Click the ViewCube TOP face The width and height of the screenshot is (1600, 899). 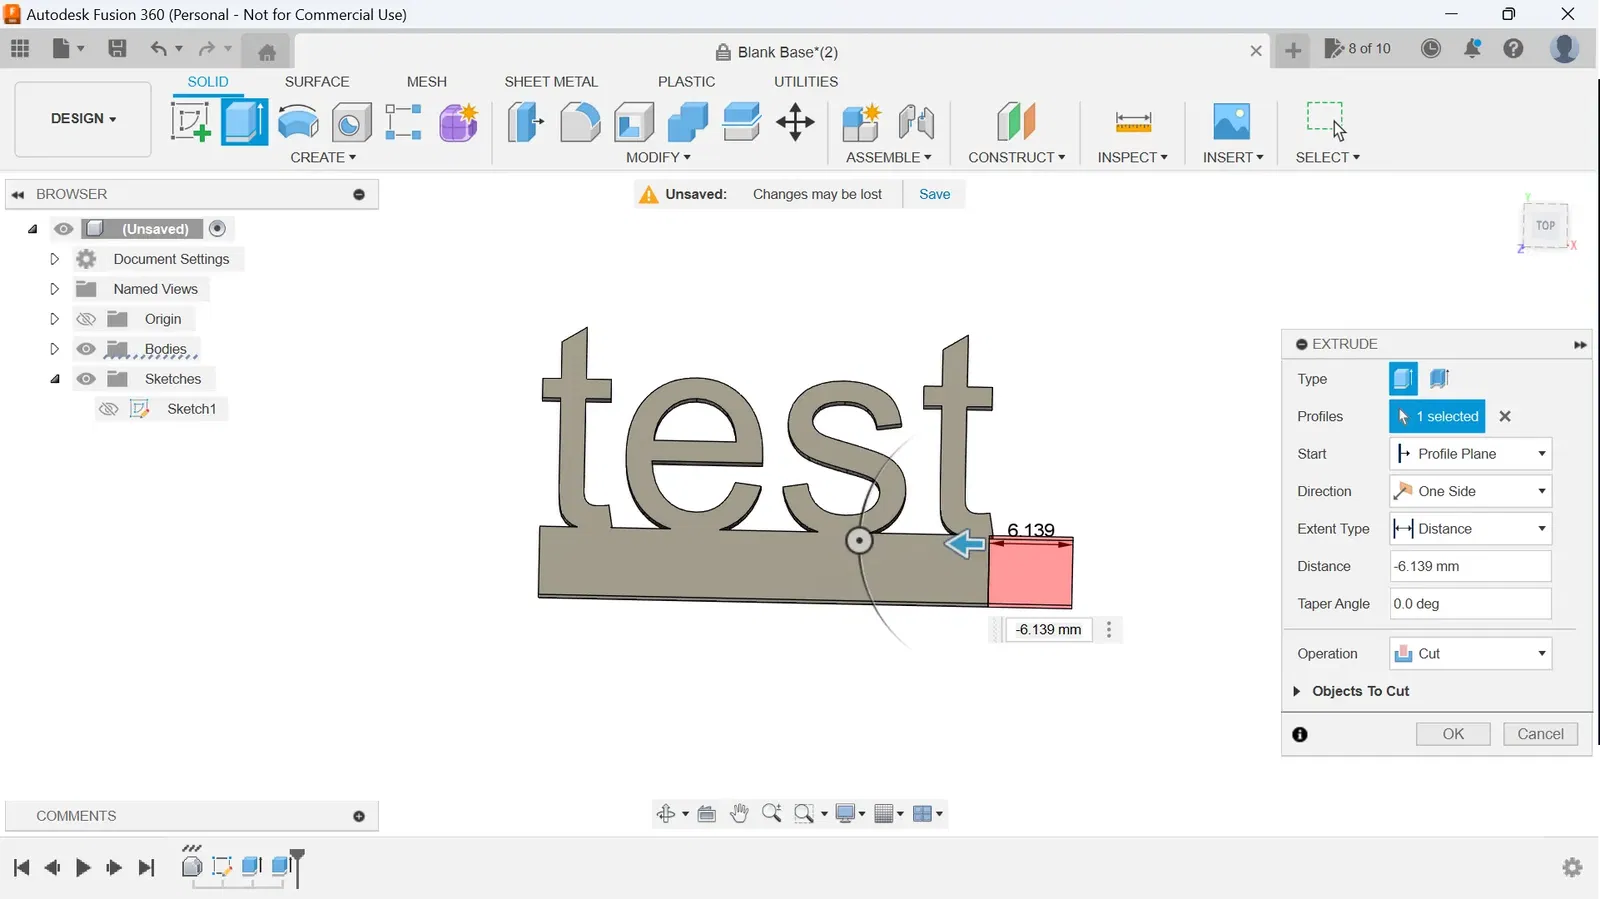click(1545, 226)
